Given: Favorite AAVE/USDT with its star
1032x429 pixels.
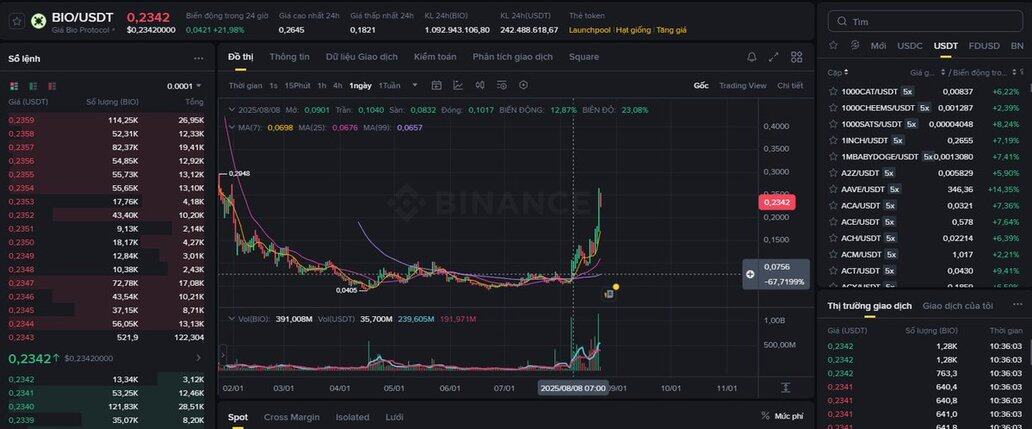Looking at the screenshot, I should point(833,189).
